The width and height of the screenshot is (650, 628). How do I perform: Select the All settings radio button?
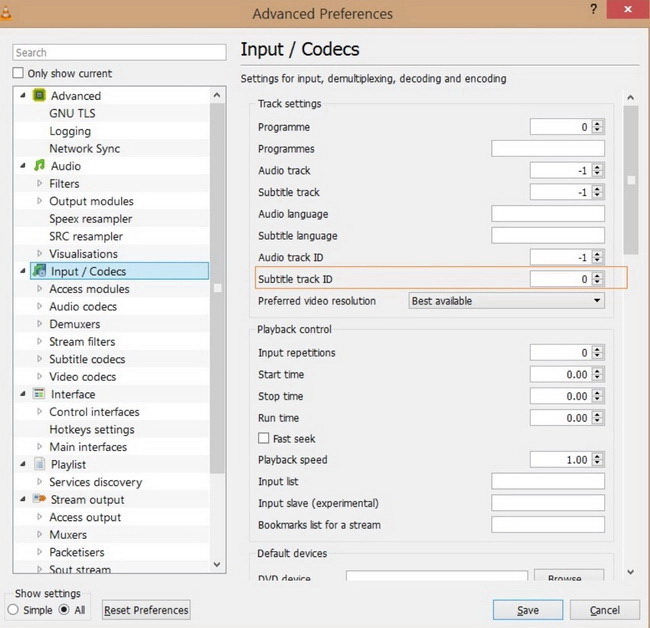64,609
